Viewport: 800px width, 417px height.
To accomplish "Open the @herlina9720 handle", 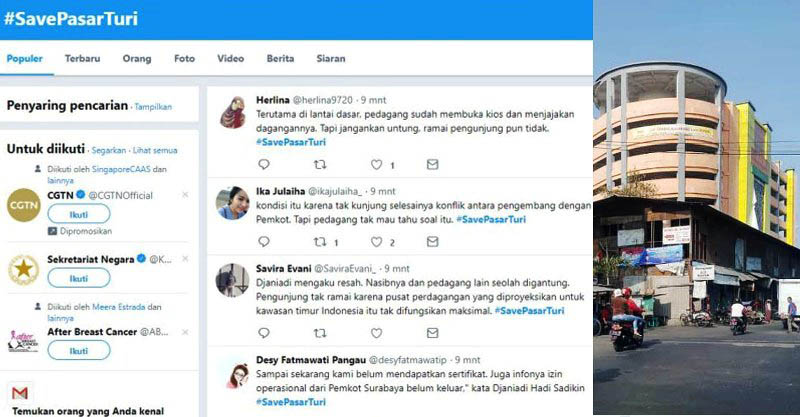I will click(x=322, y=100).
